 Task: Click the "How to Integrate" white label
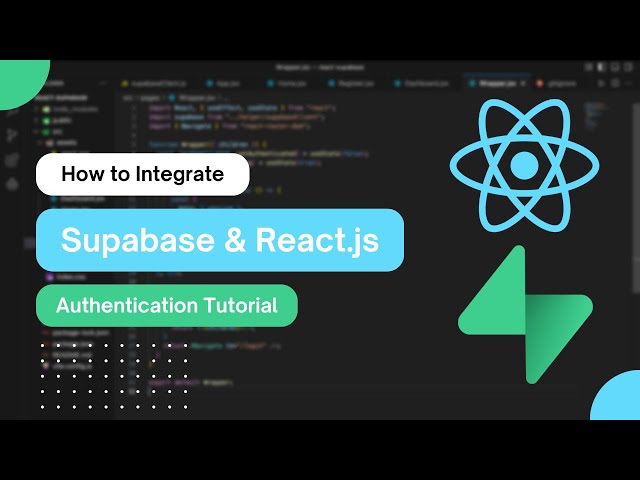pos(142,174)
